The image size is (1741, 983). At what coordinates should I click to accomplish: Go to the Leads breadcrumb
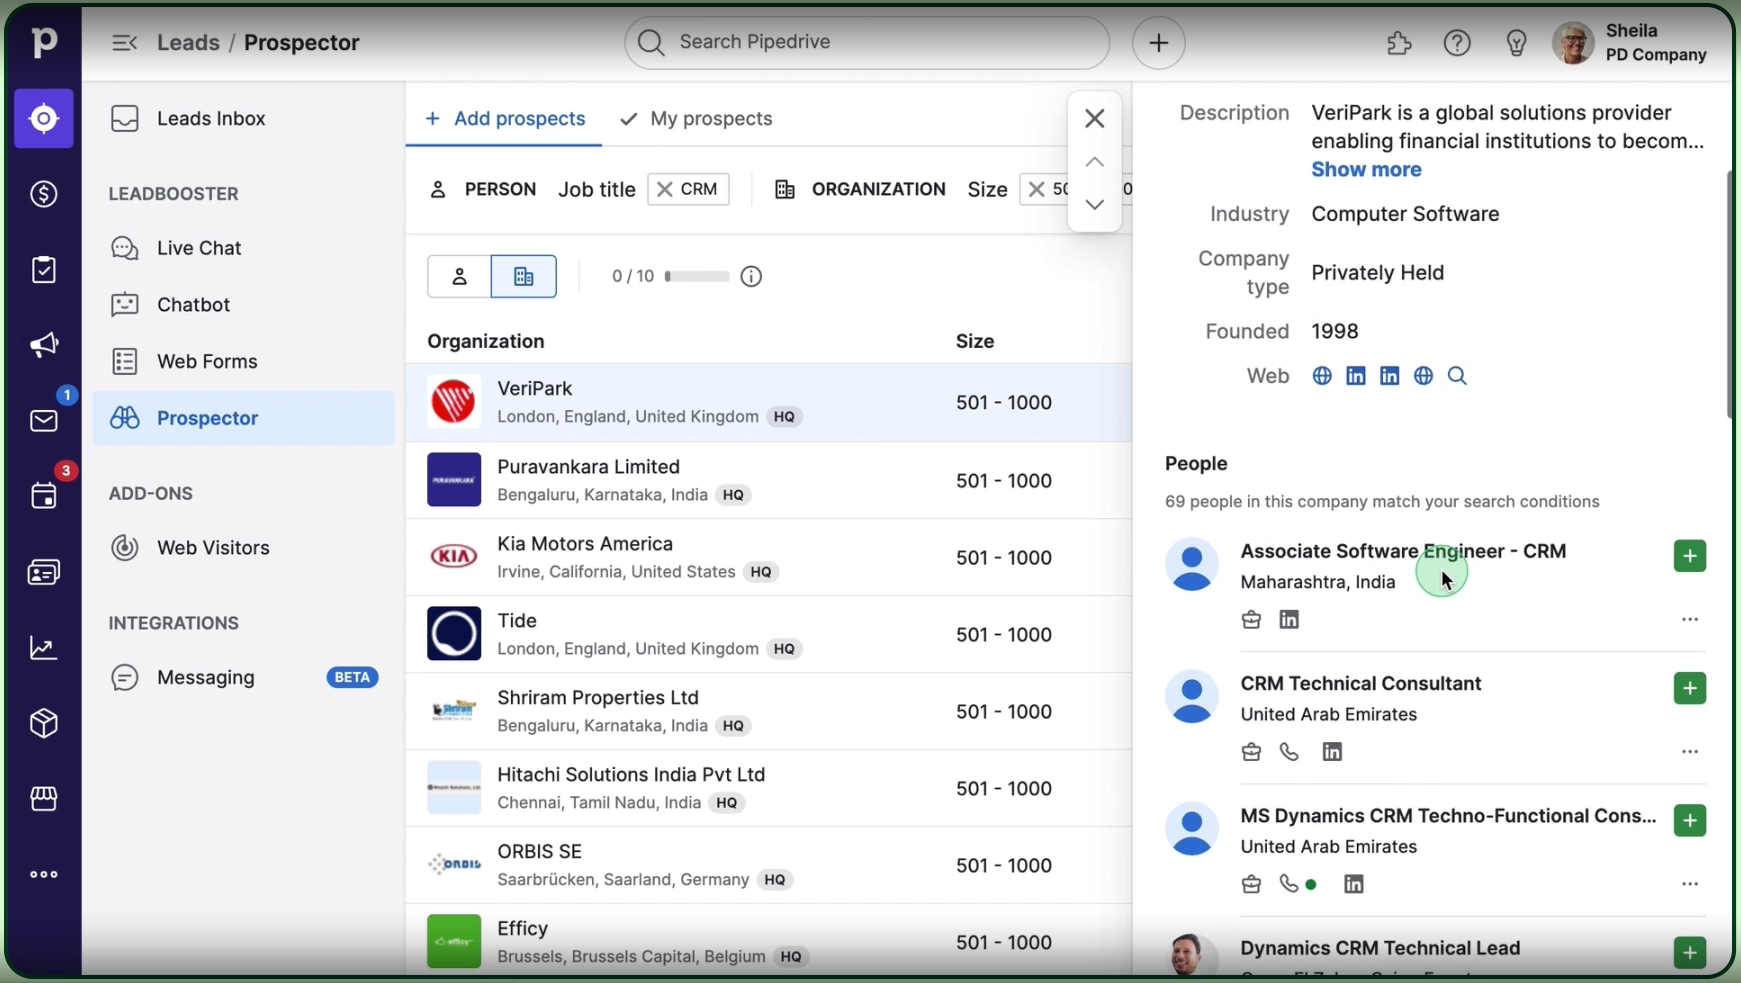tap(188, 43)
